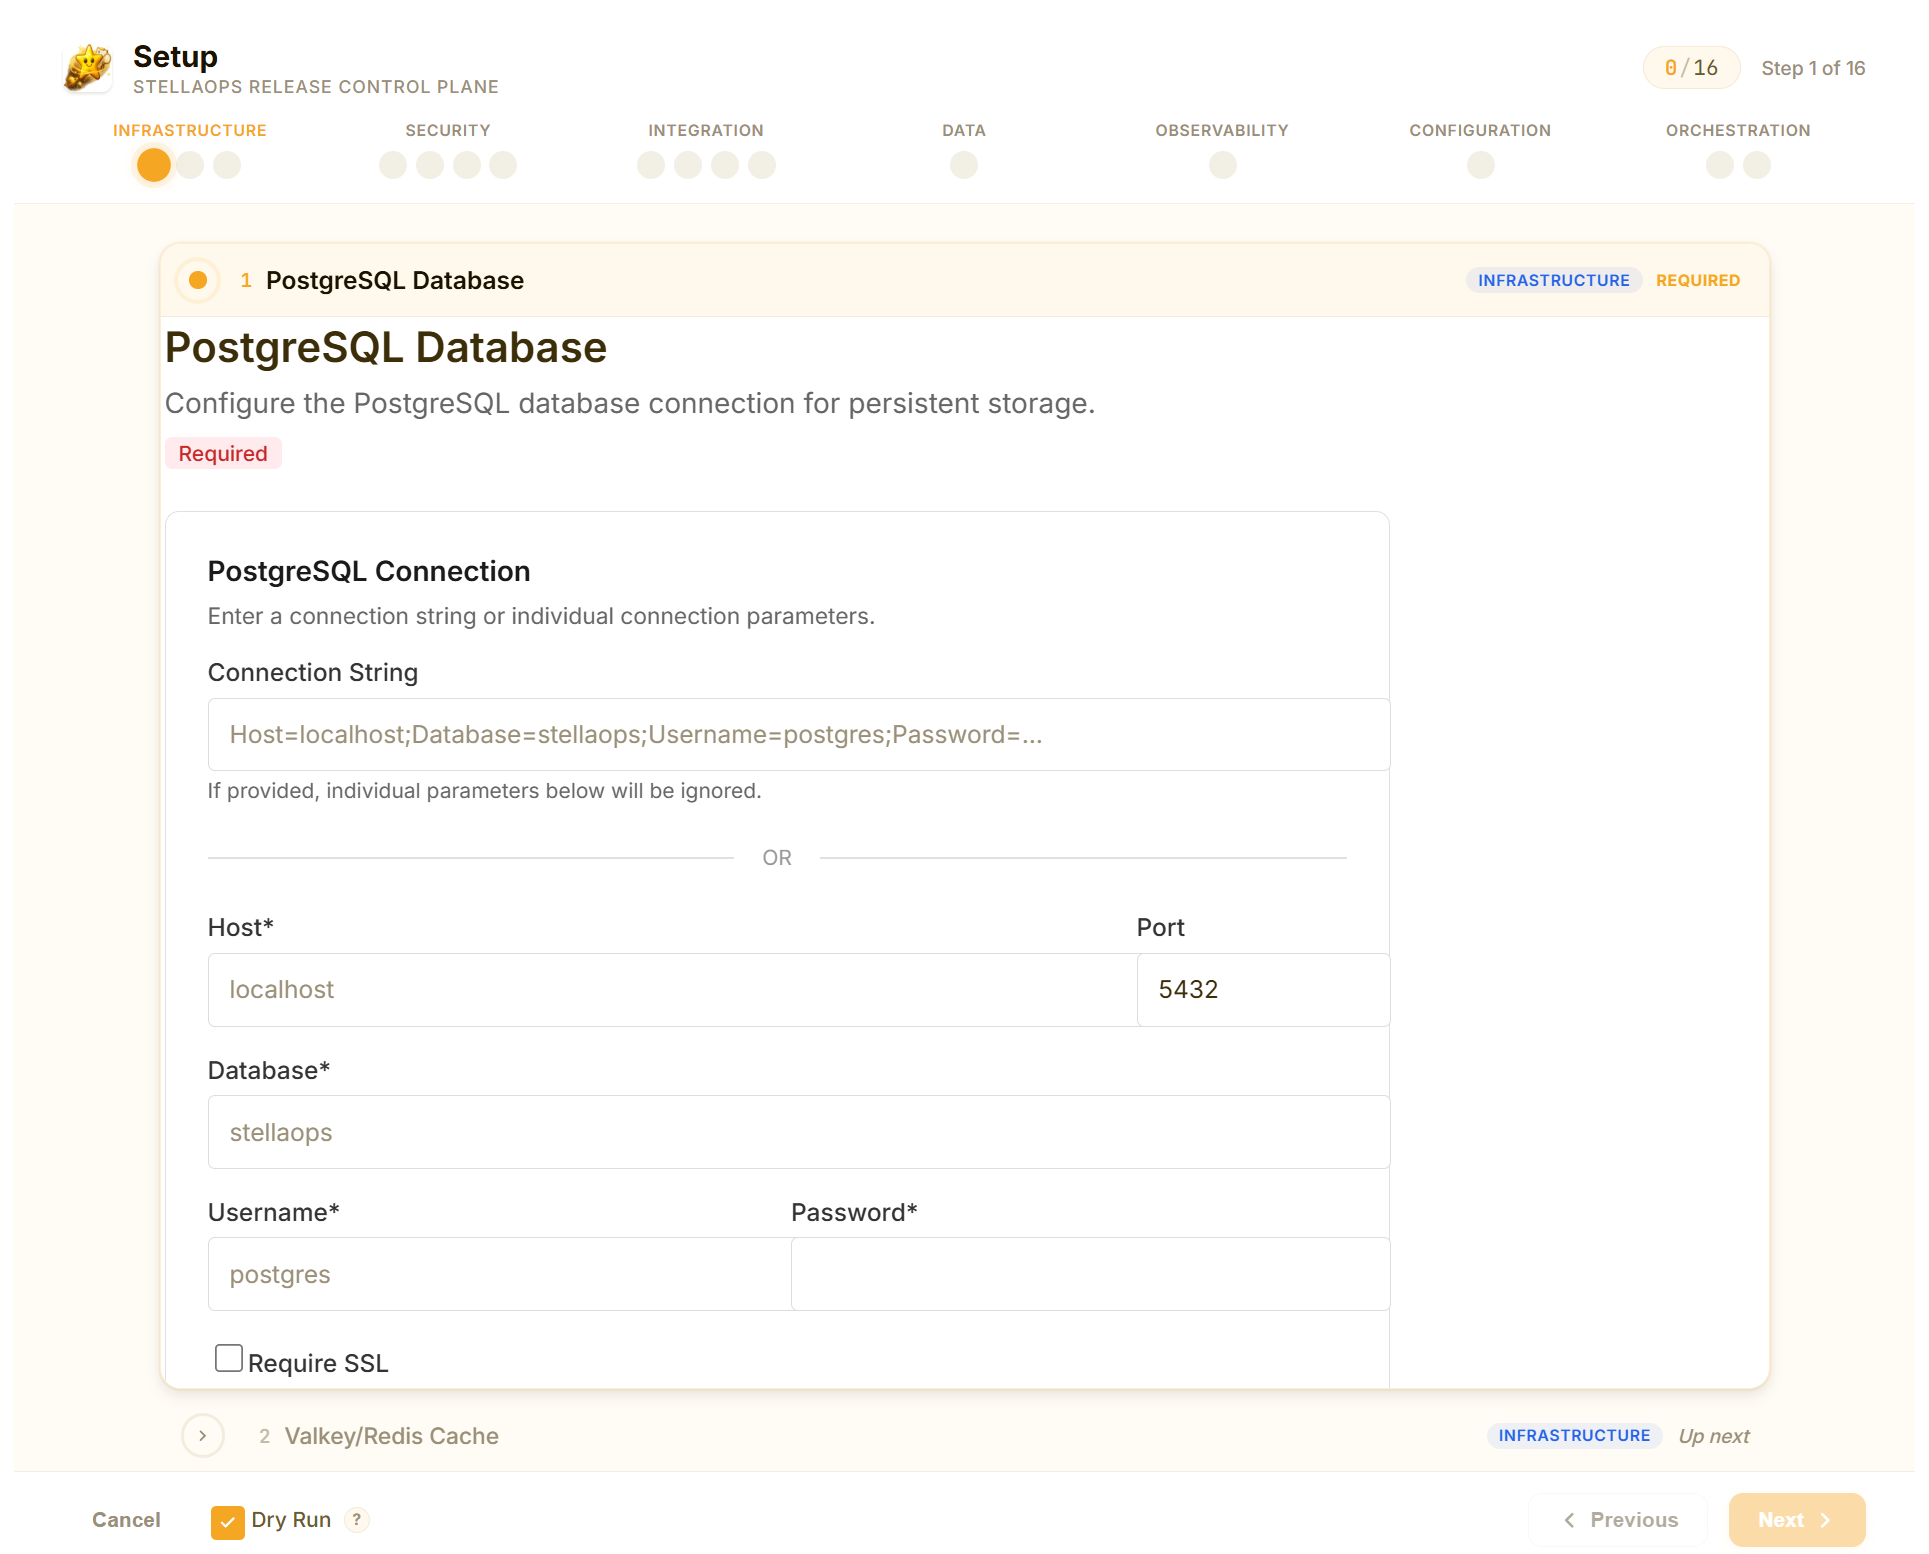Image resolution: width=1929 pixels, height=1554 pixels.
Task: Open the Valkey/Redis Cache step row
Action: (391, 1436)
